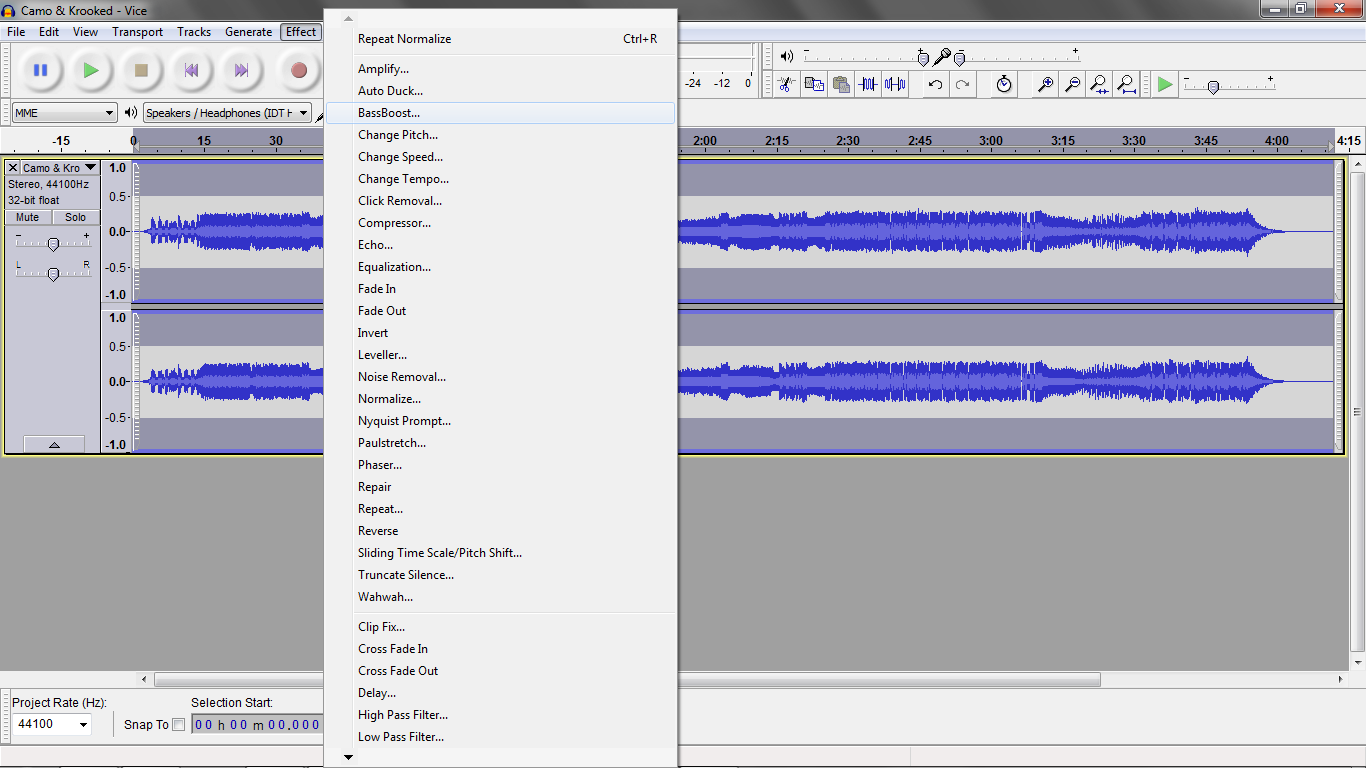Start playback with the green Play button
The image size is (1366, 768).
[x=91, y=70]
